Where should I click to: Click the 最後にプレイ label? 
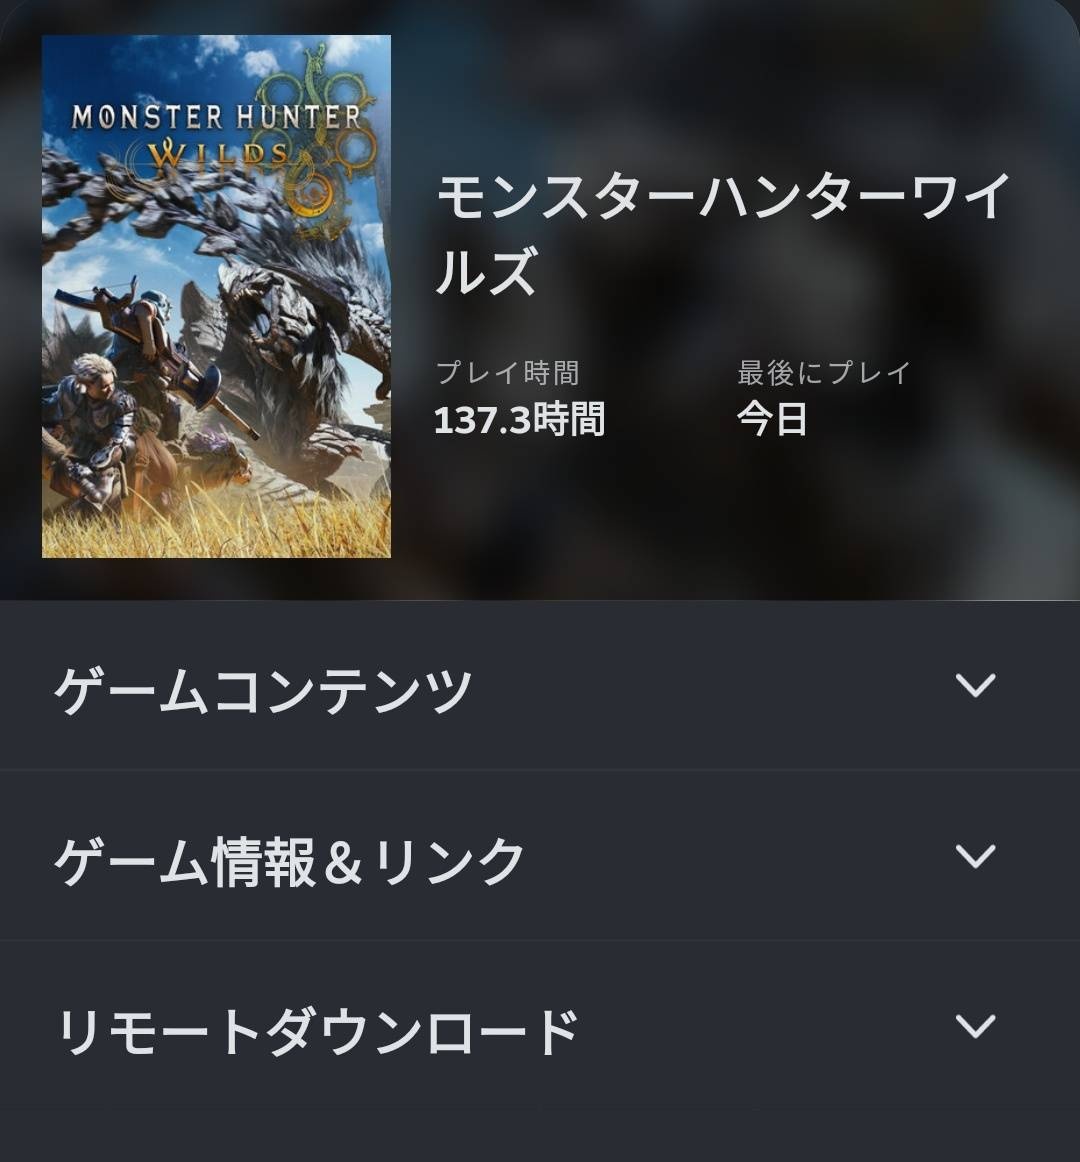pos(824,373)
